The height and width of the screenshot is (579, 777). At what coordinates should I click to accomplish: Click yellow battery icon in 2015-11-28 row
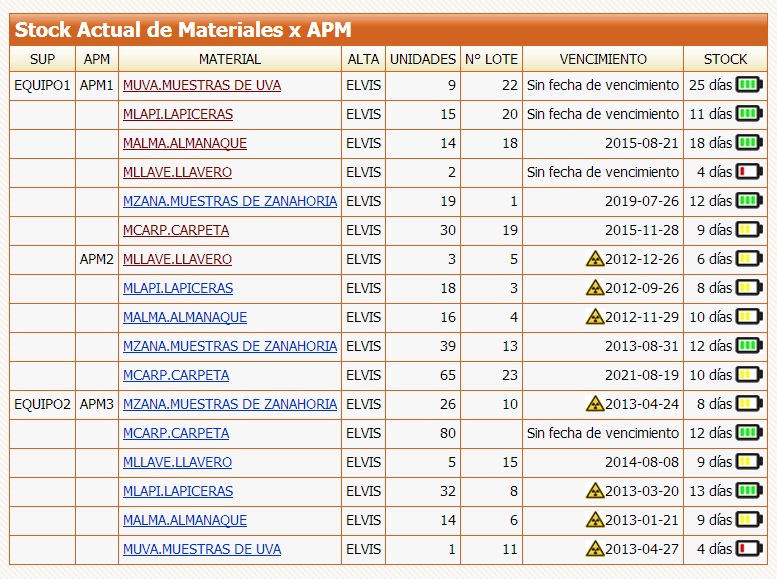pyautogui.click(x=749, y=230)
